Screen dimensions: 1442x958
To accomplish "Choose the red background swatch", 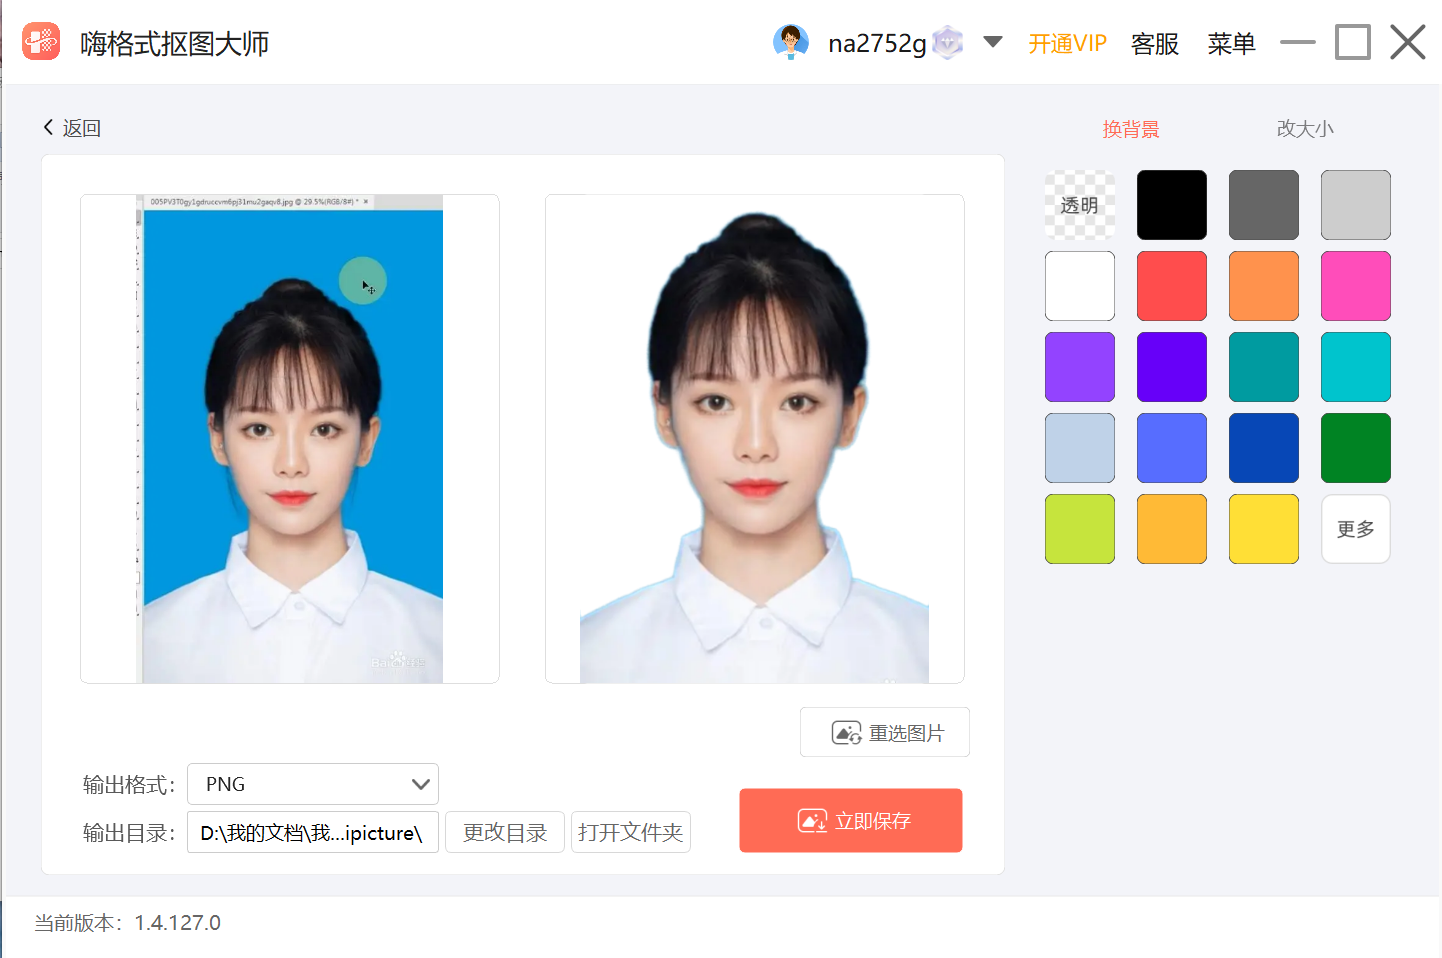I will tap(1172, 286).
